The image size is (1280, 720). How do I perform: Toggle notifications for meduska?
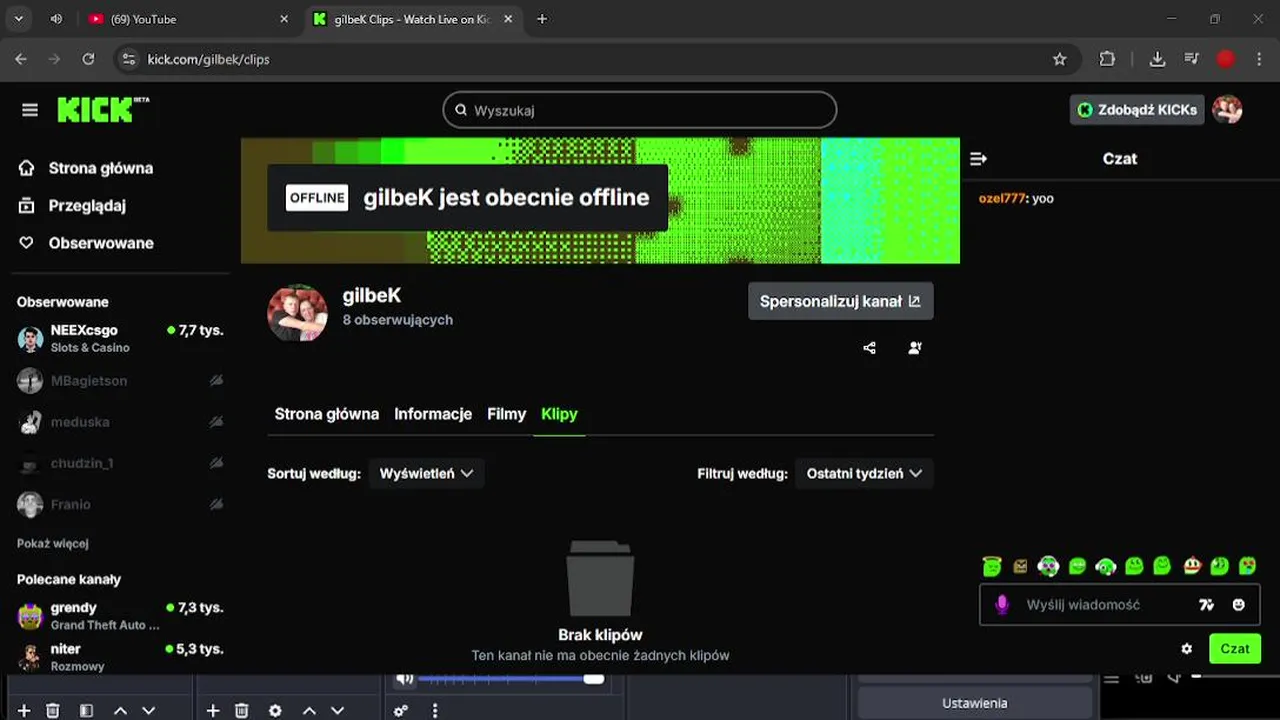pos(216,422)
